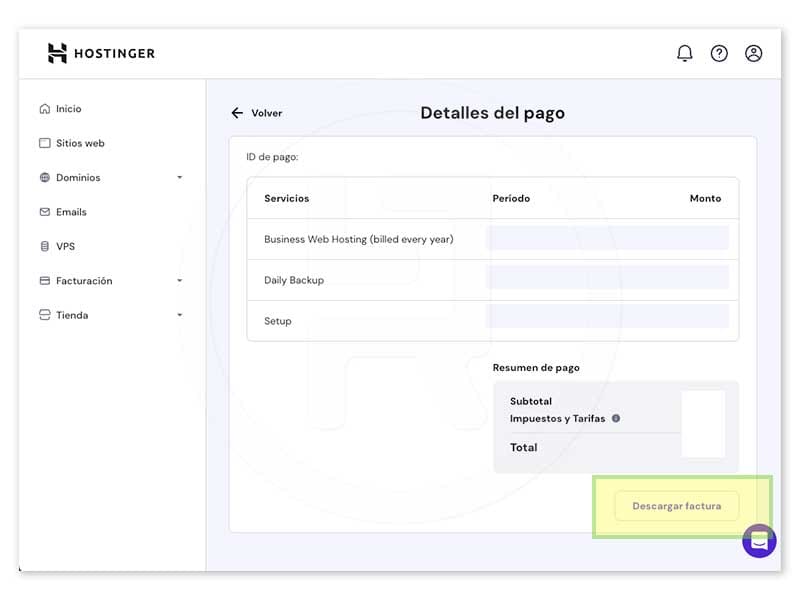Screen dimensions: 800x600
Task: Select the Daily Backup service row
Action: [x=492, y=280]
